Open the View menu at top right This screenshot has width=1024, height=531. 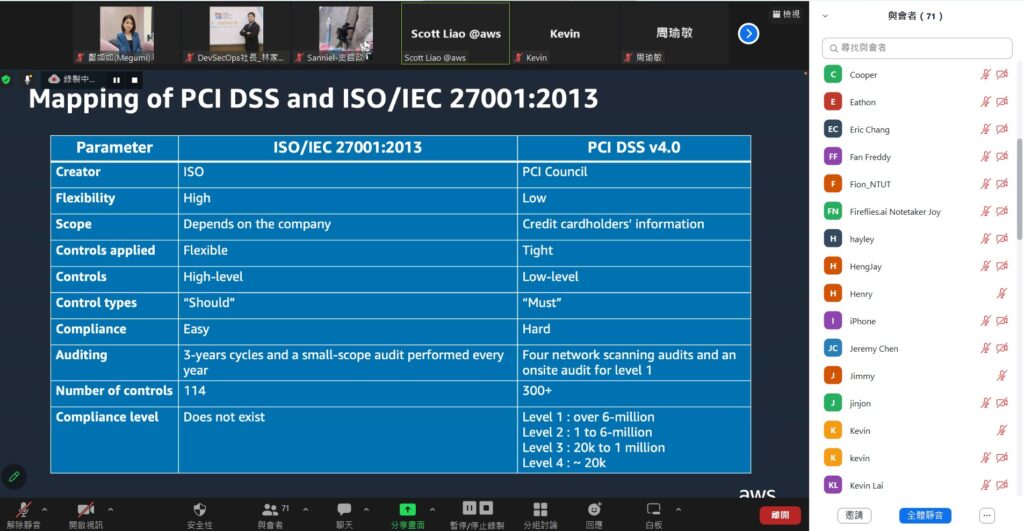click(x=786, y=14)
